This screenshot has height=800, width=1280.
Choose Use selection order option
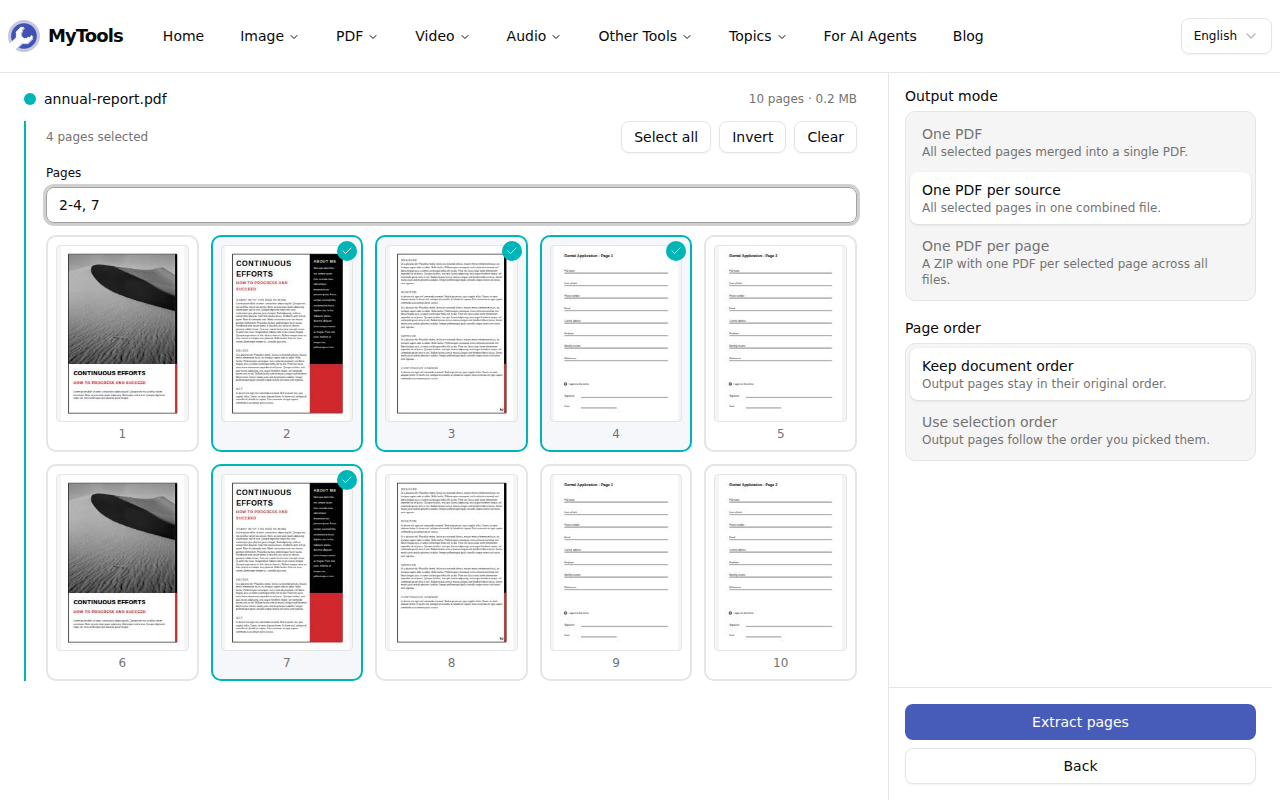(1080, 430)
